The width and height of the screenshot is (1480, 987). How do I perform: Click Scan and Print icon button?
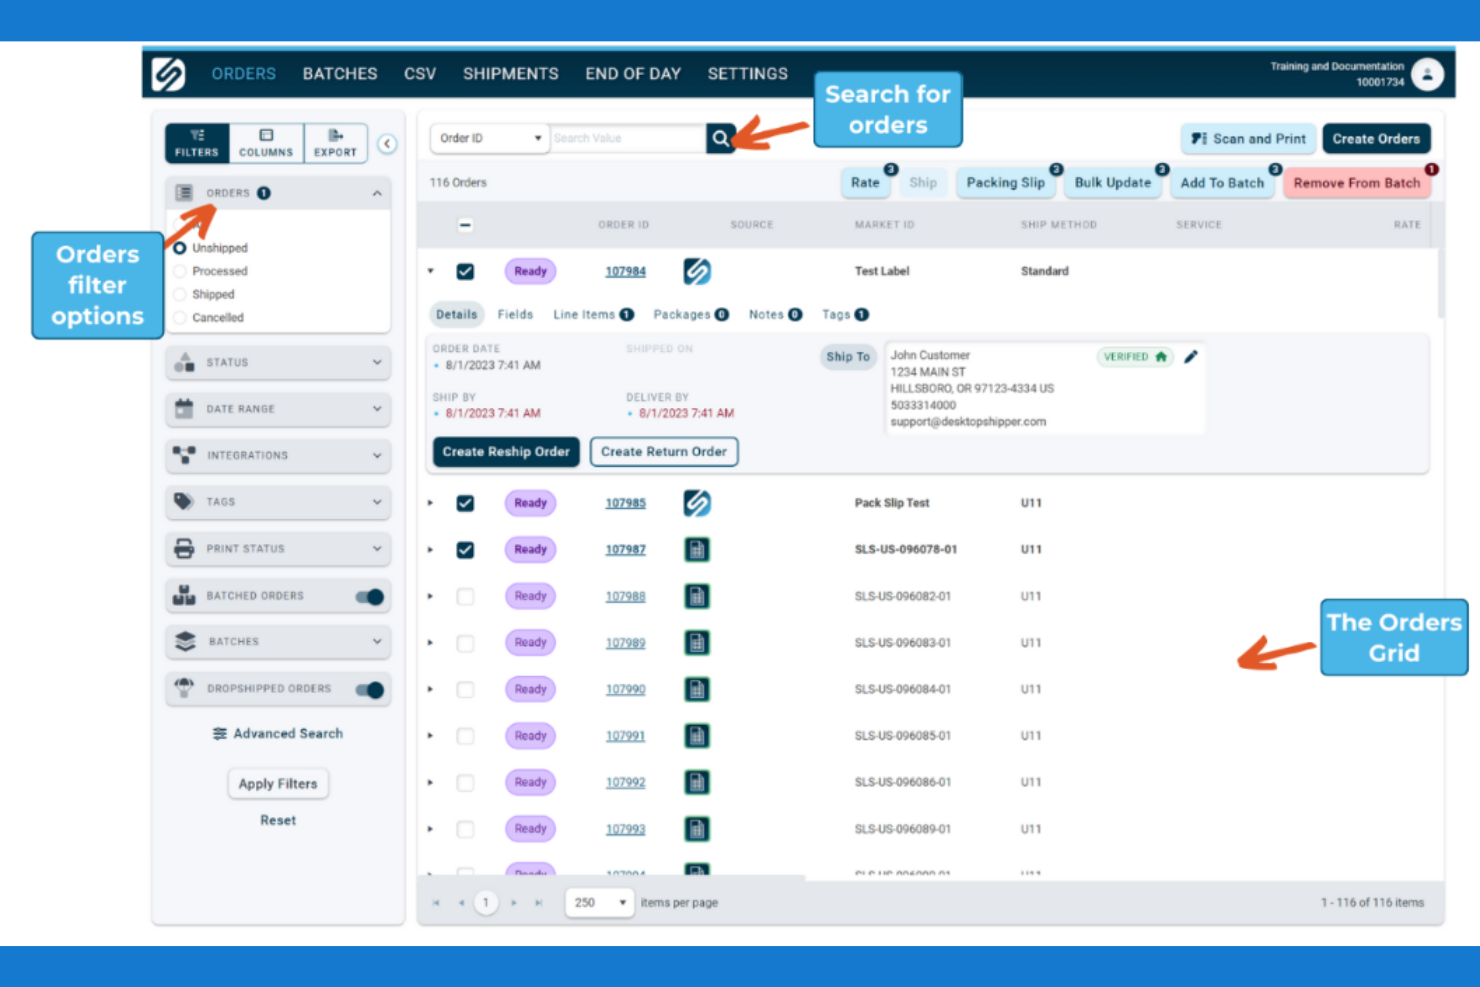(x=1247, y=138)
